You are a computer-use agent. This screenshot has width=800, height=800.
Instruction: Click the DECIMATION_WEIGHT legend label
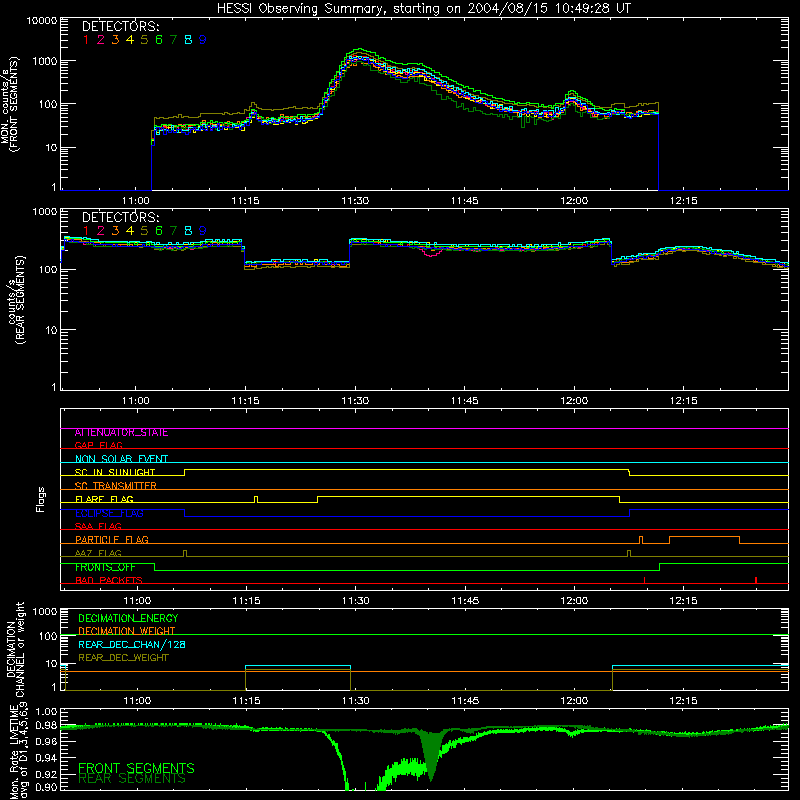click(127, 631)
